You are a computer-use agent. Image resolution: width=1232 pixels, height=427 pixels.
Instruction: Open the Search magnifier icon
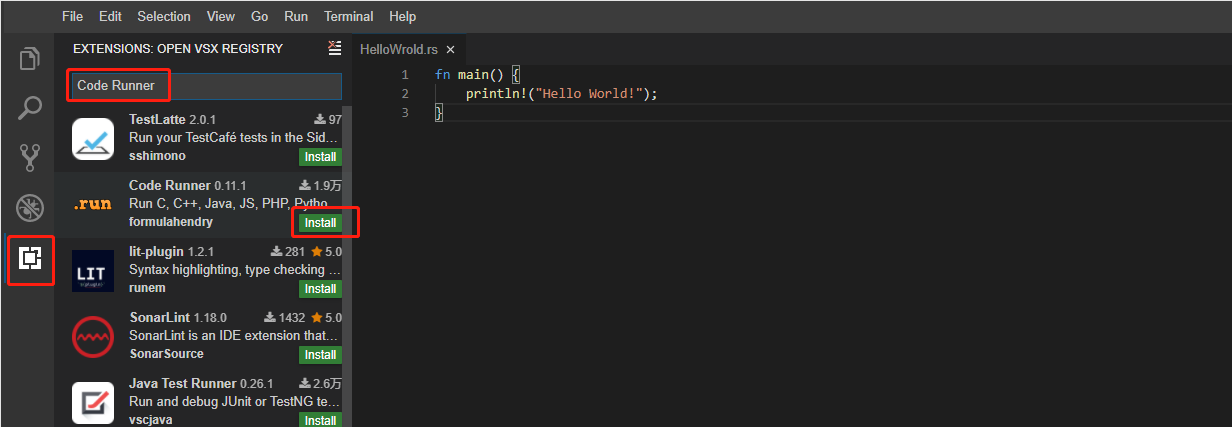[30, 108]
